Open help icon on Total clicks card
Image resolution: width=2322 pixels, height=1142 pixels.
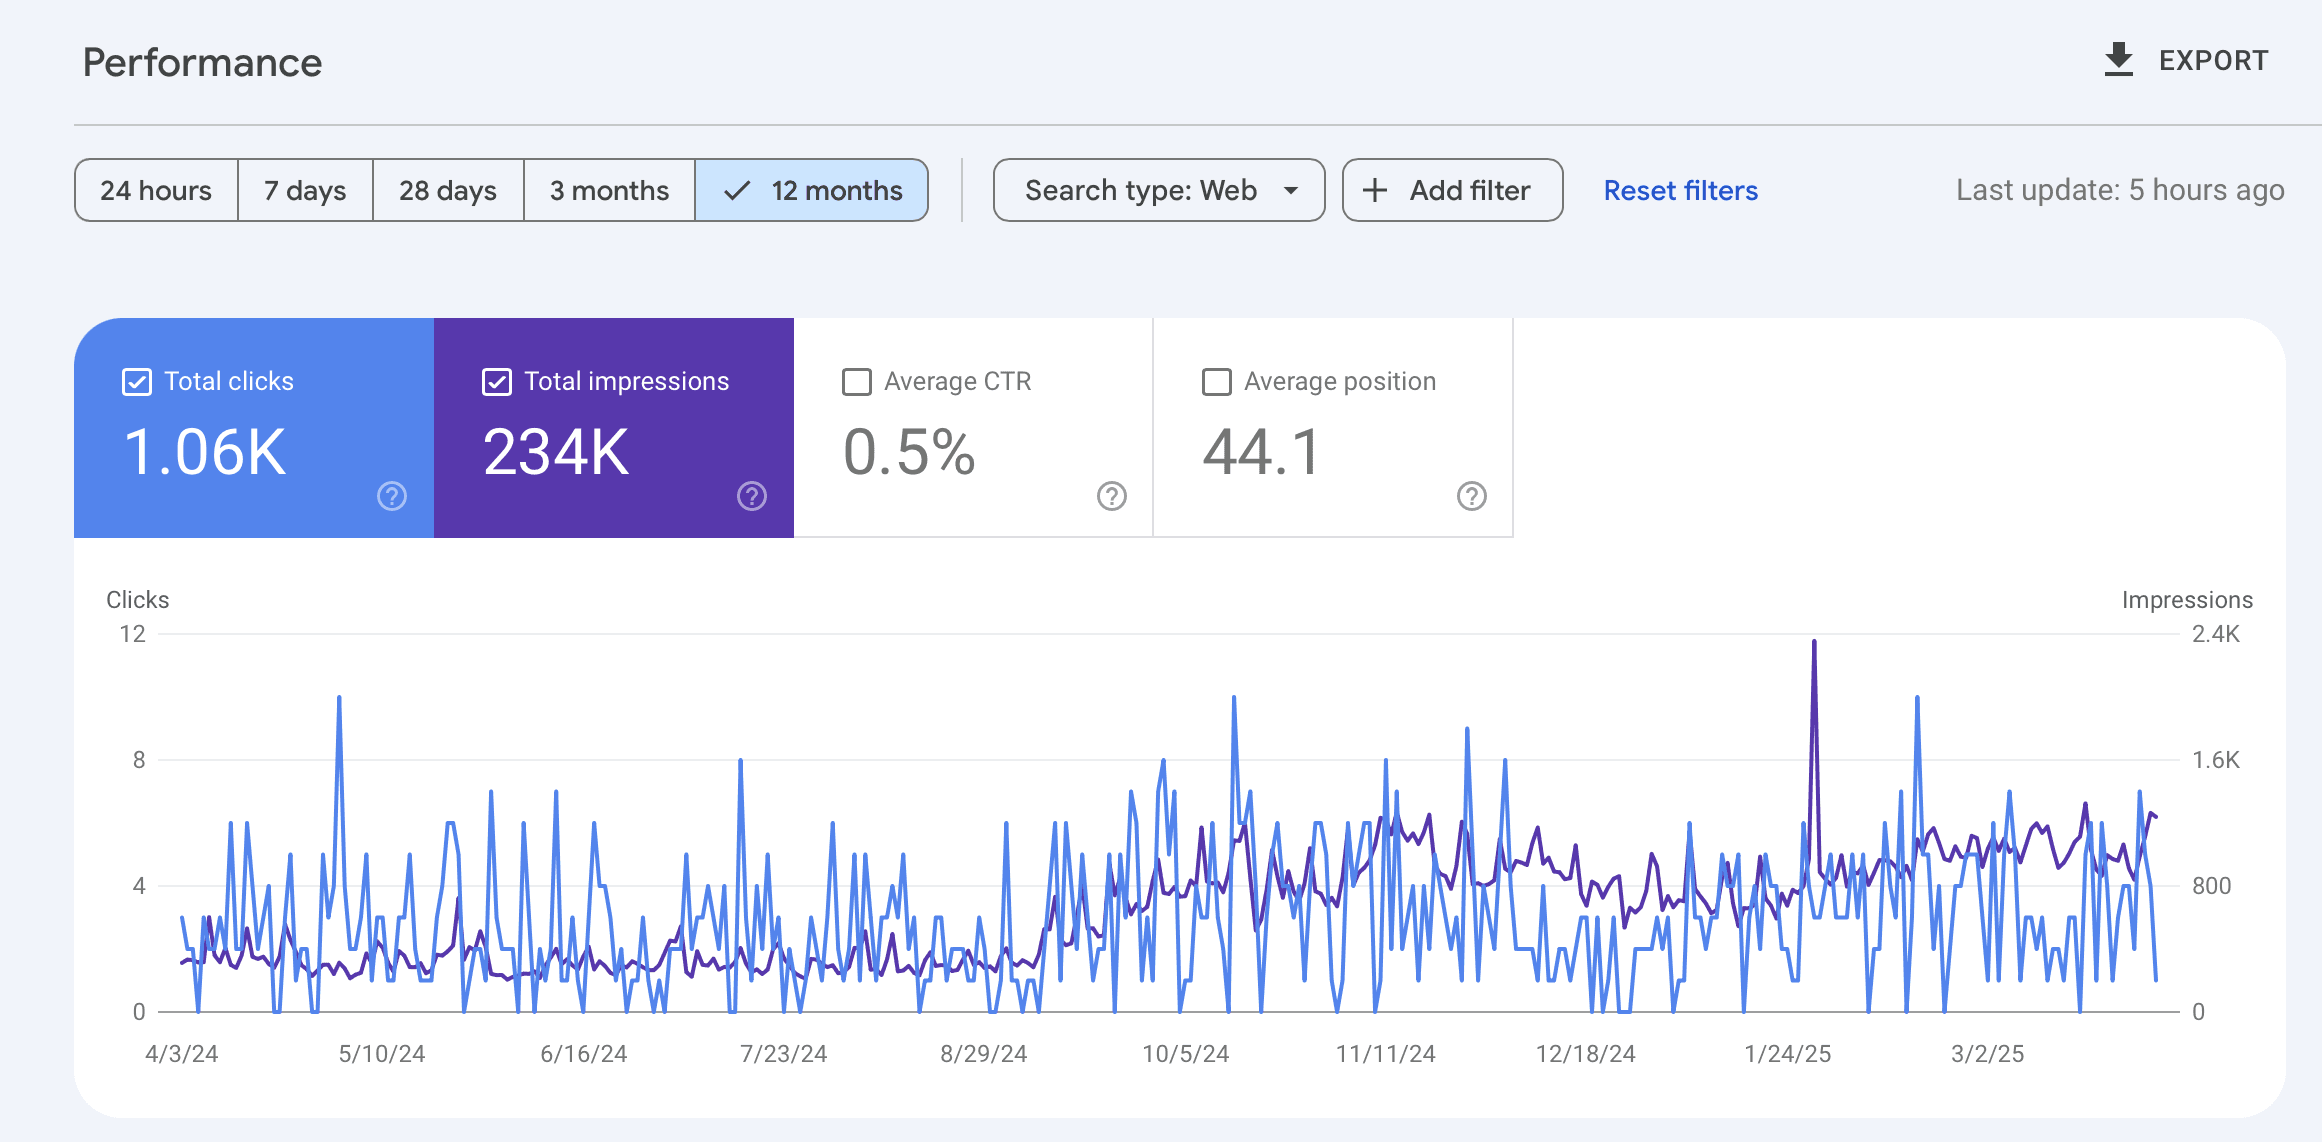[392, 496]
